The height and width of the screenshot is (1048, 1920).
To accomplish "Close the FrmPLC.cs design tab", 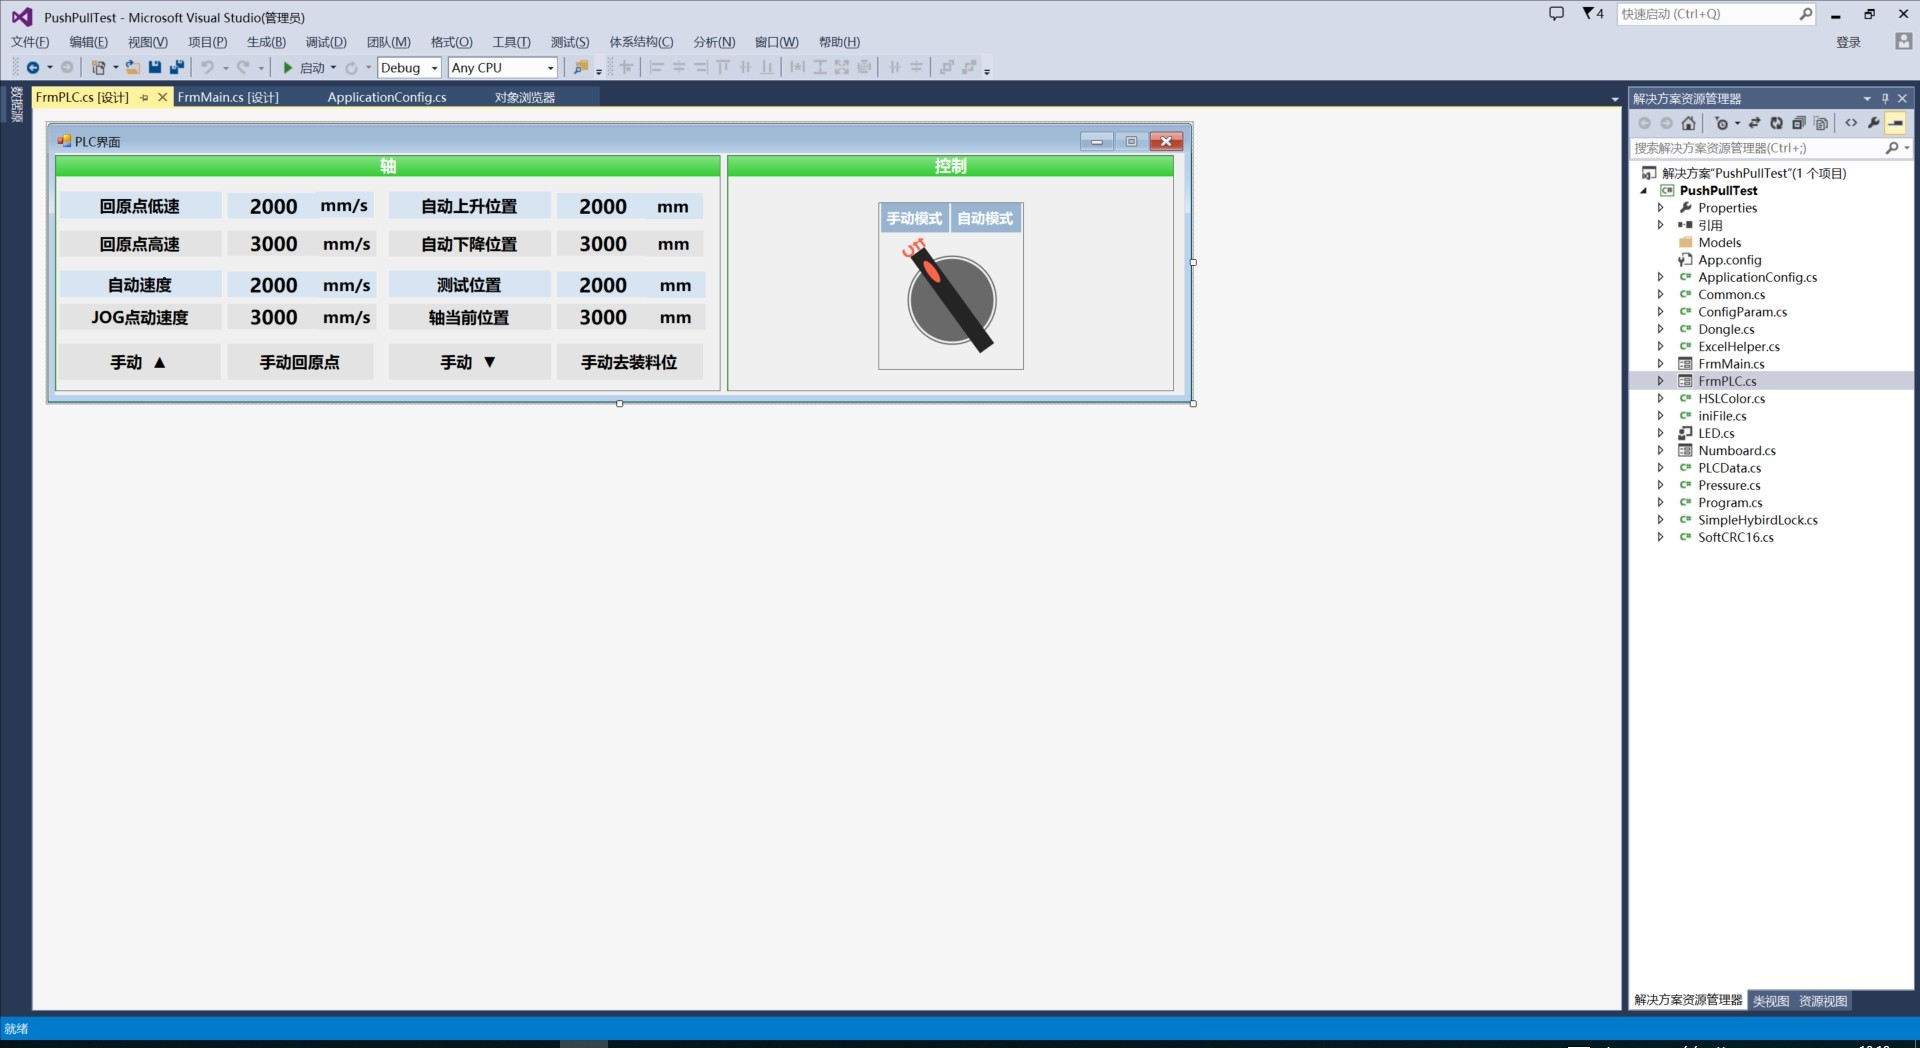I will (x=163, y=98).
